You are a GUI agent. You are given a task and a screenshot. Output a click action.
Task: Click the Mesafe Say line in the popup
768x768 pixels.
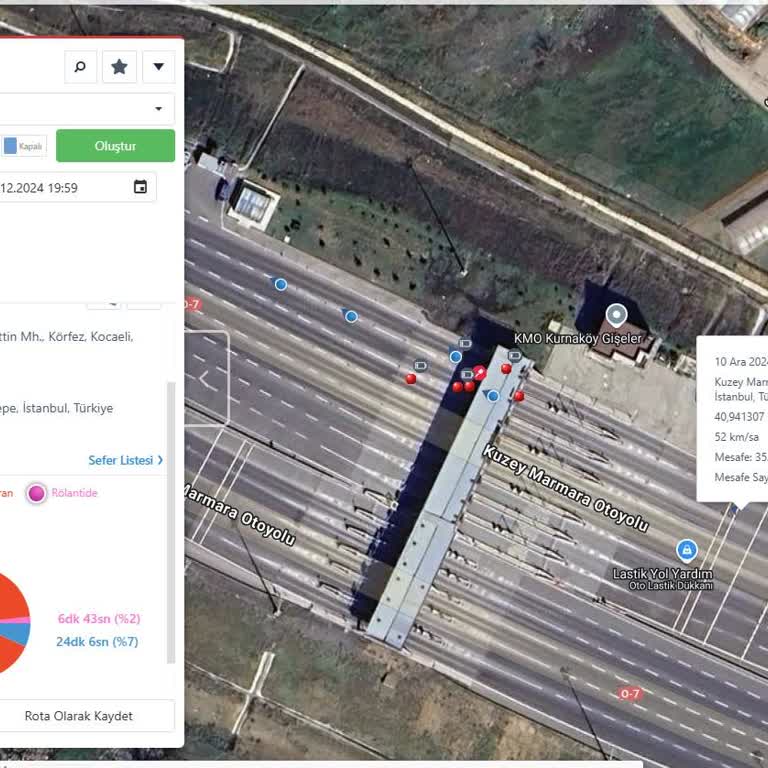coord(741,477)
